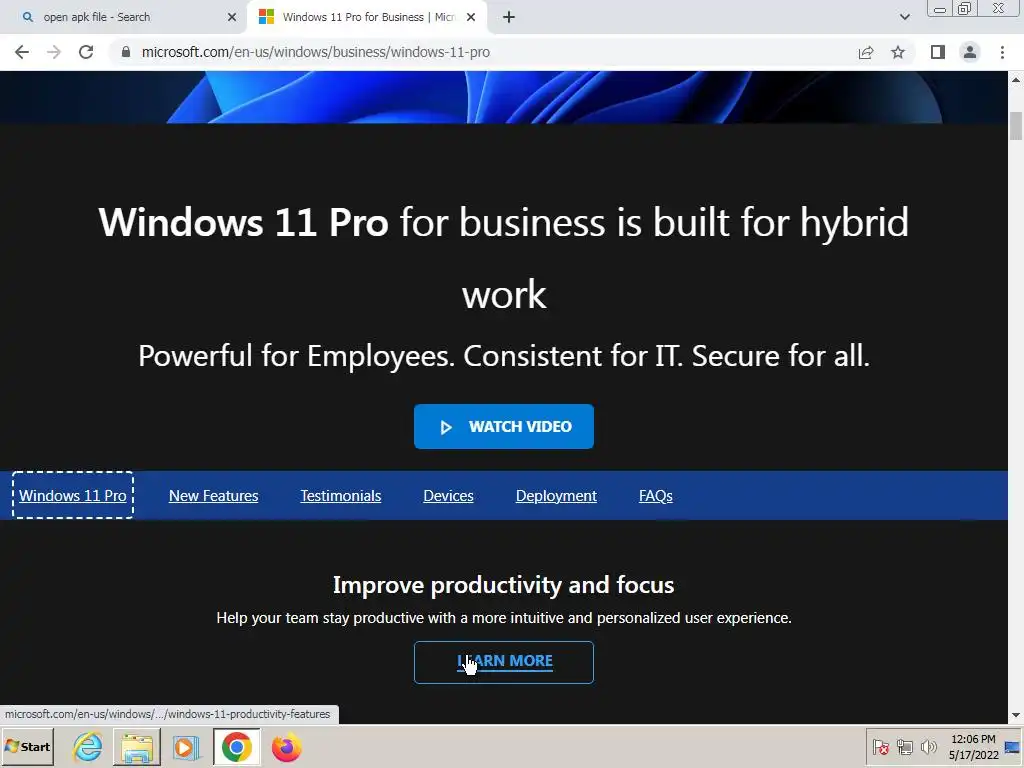The height and width of the screenshot is (768, 1024).
Task: Open the Devices section link
Action: pyautogui.click(x=448, y=496)
